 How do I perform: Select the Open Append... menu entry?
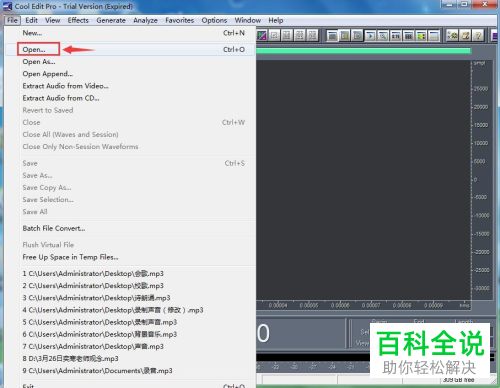(x=130, y=74)
